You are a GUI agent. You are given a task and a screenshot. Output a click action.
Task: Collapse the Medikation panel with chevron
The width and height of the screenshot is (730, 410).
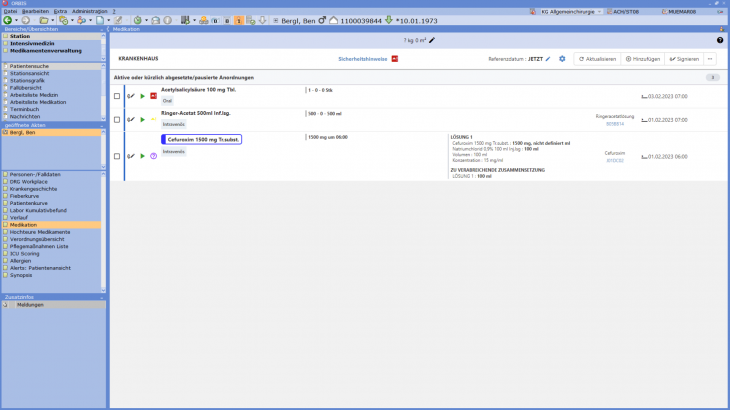(109, 30)
